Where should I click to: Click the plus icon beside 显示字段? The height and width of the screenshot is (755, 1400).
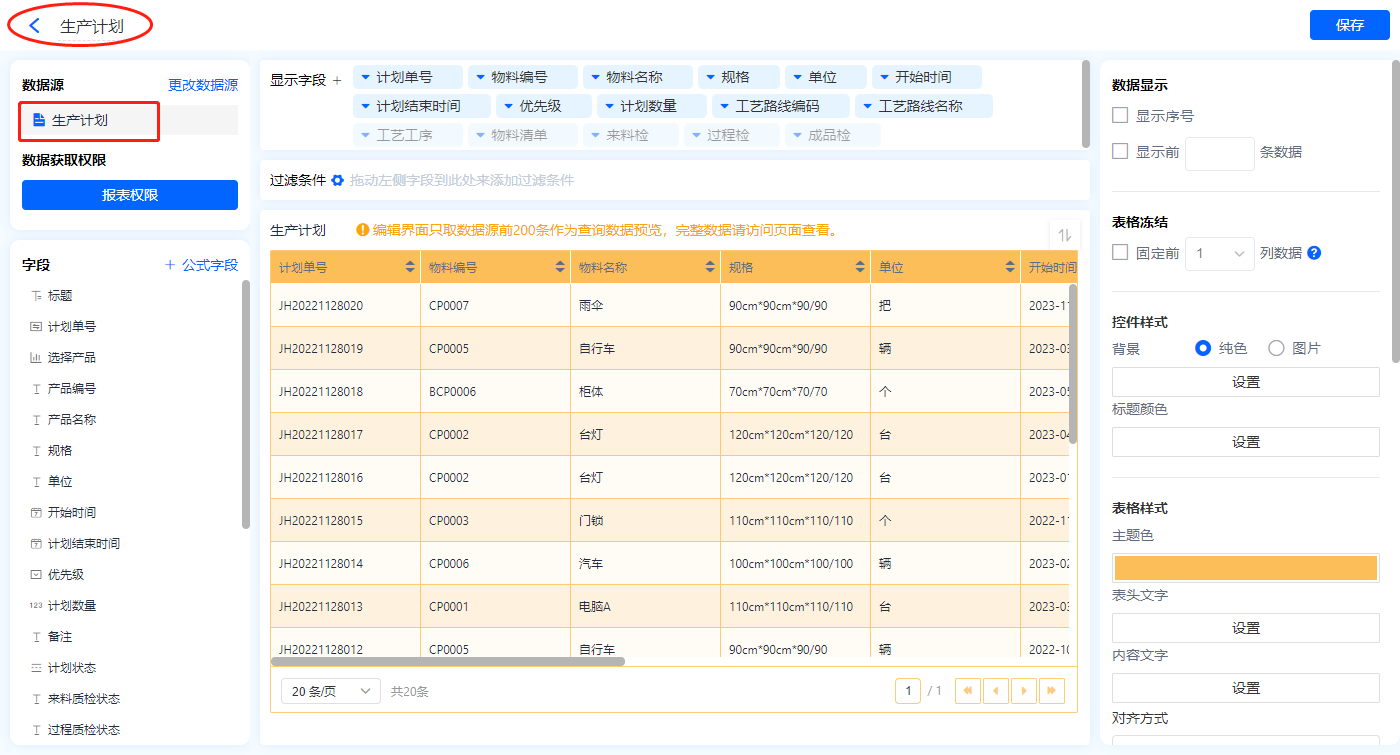pyautogui.click(x=337, y=81)
